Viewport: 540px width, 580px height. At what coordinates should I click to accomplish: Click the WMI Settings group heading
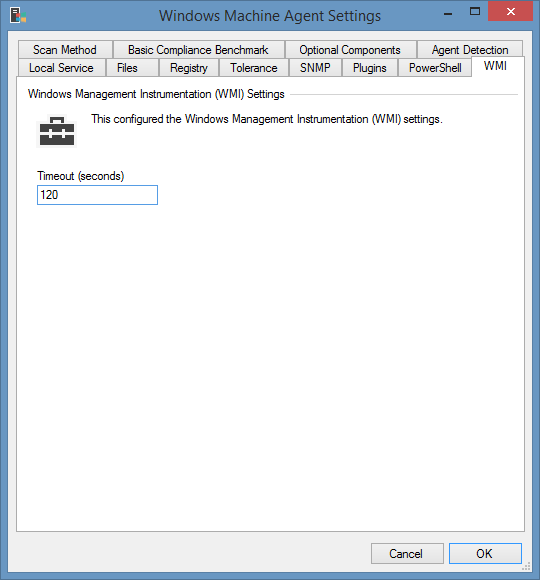click(156, 94)
